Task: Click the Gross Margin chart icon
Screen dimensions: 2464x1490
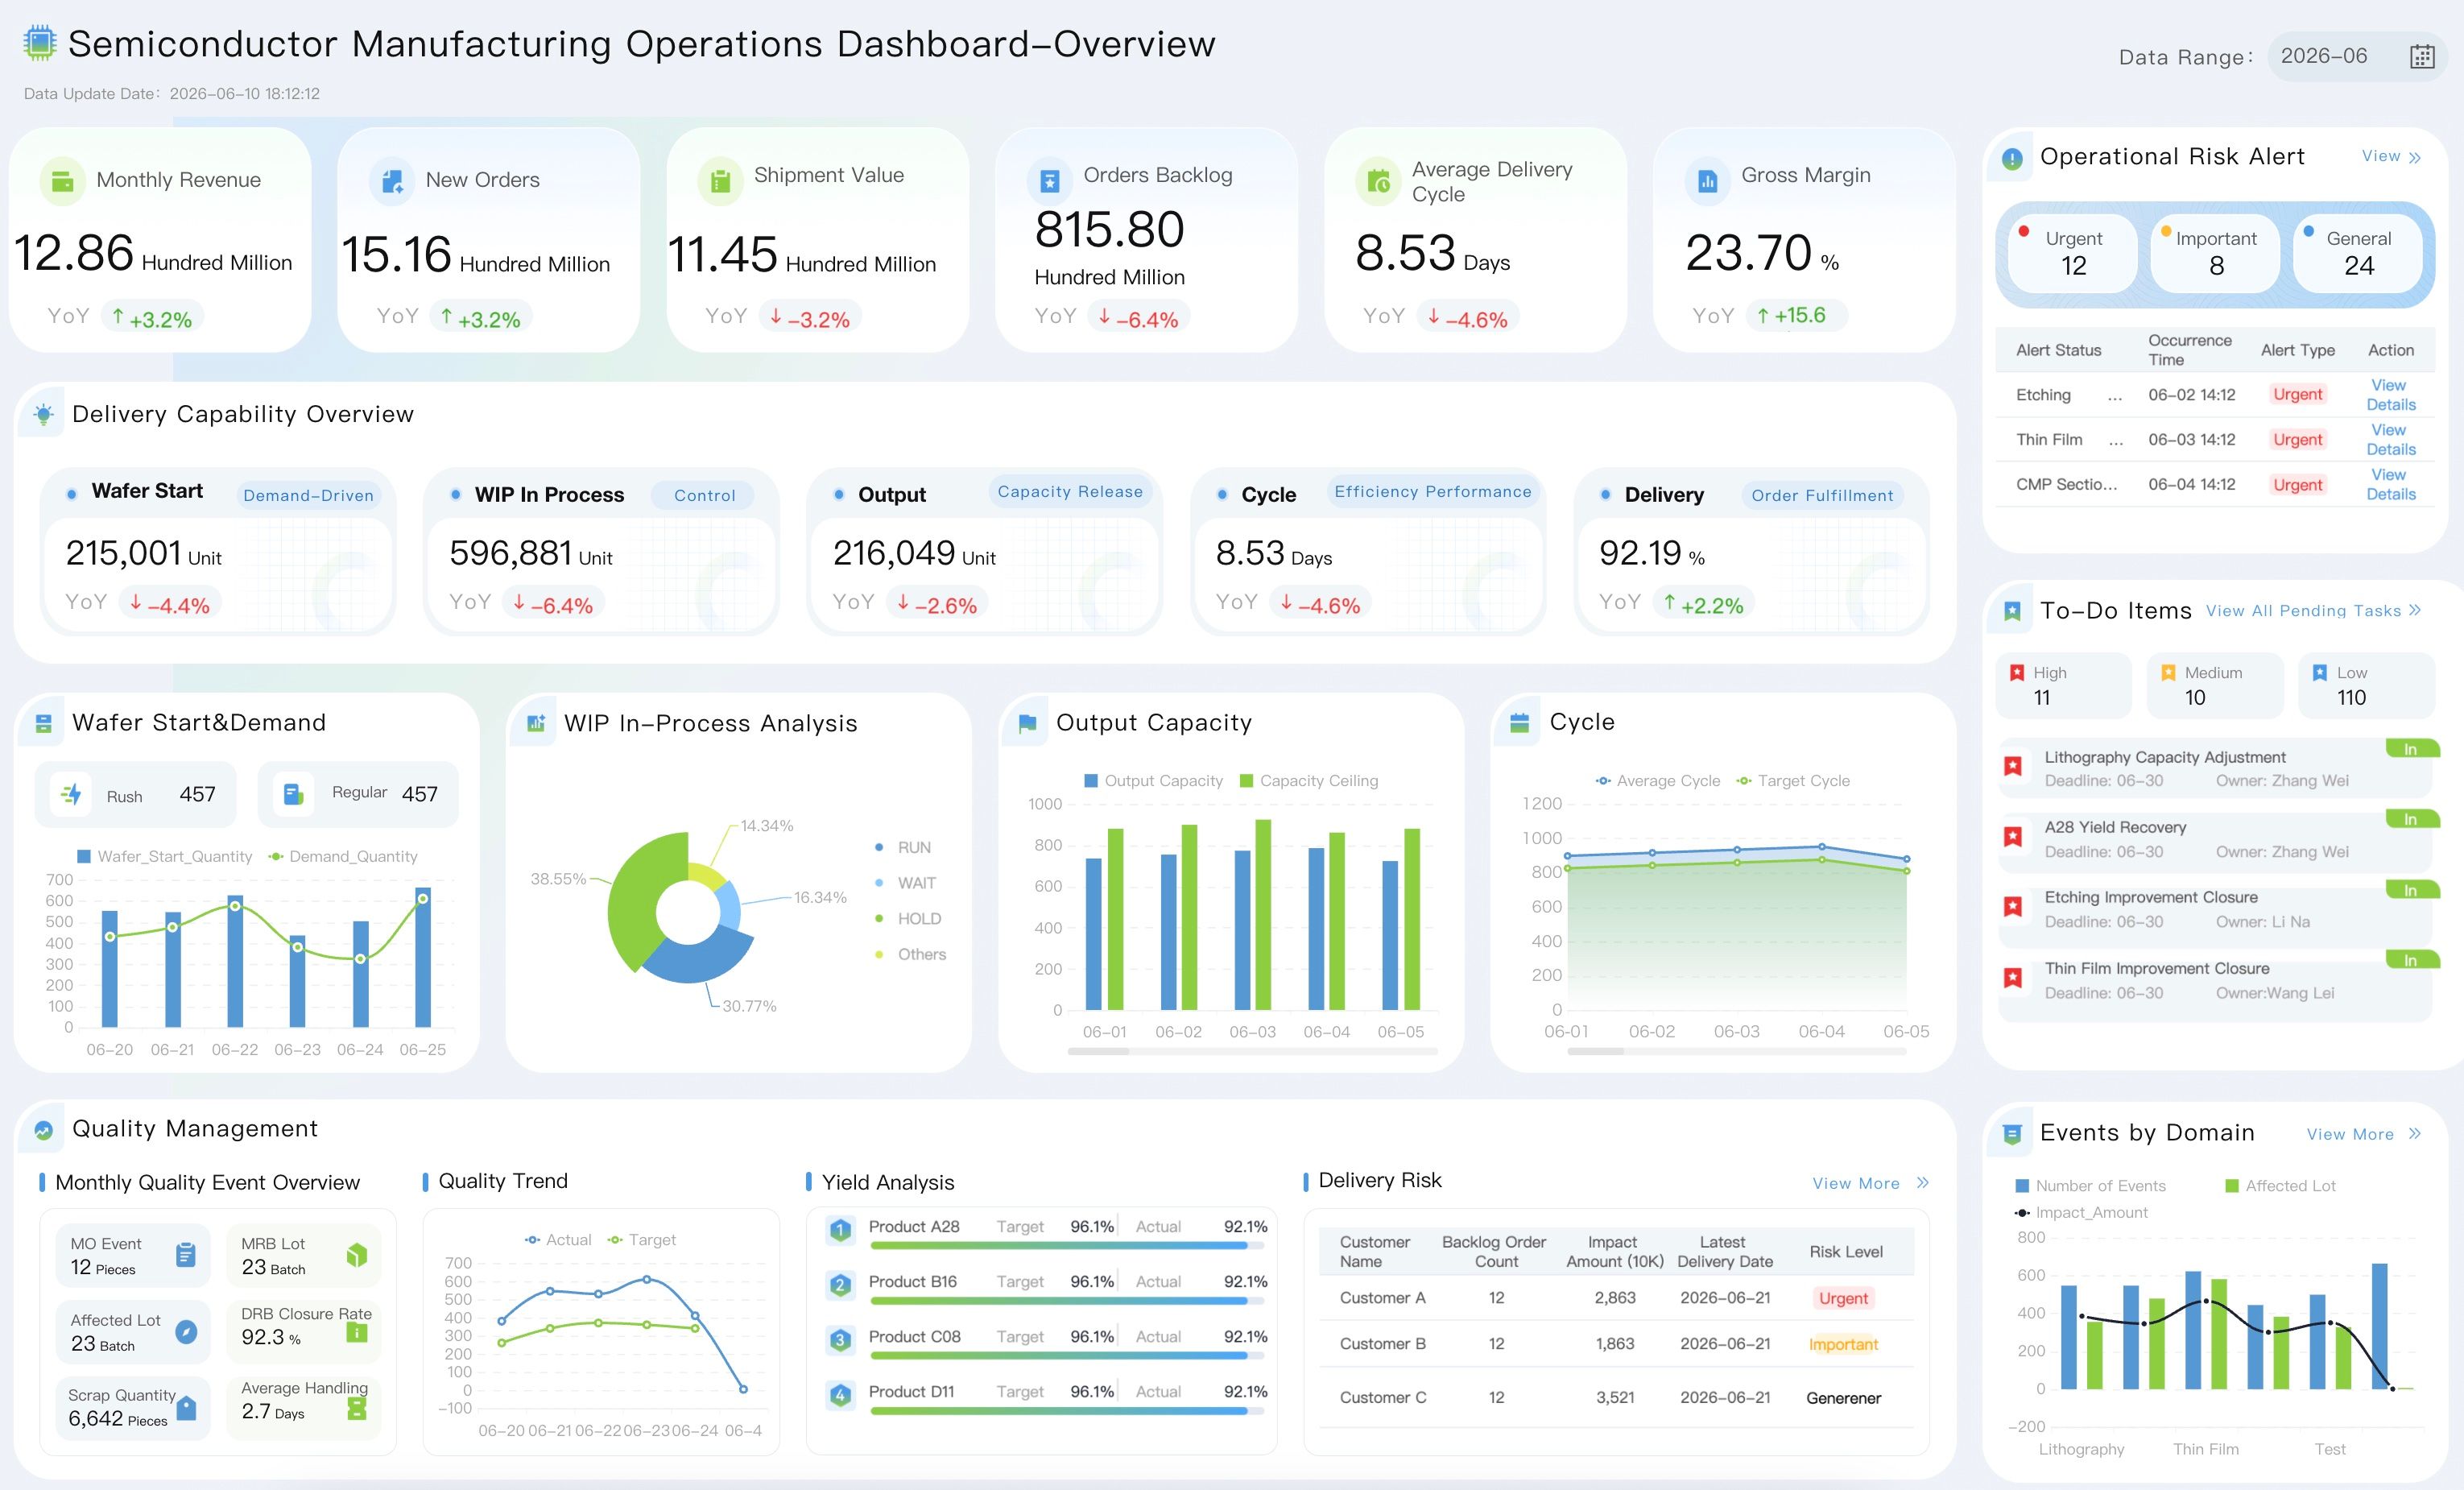Action: [1707, 181]
